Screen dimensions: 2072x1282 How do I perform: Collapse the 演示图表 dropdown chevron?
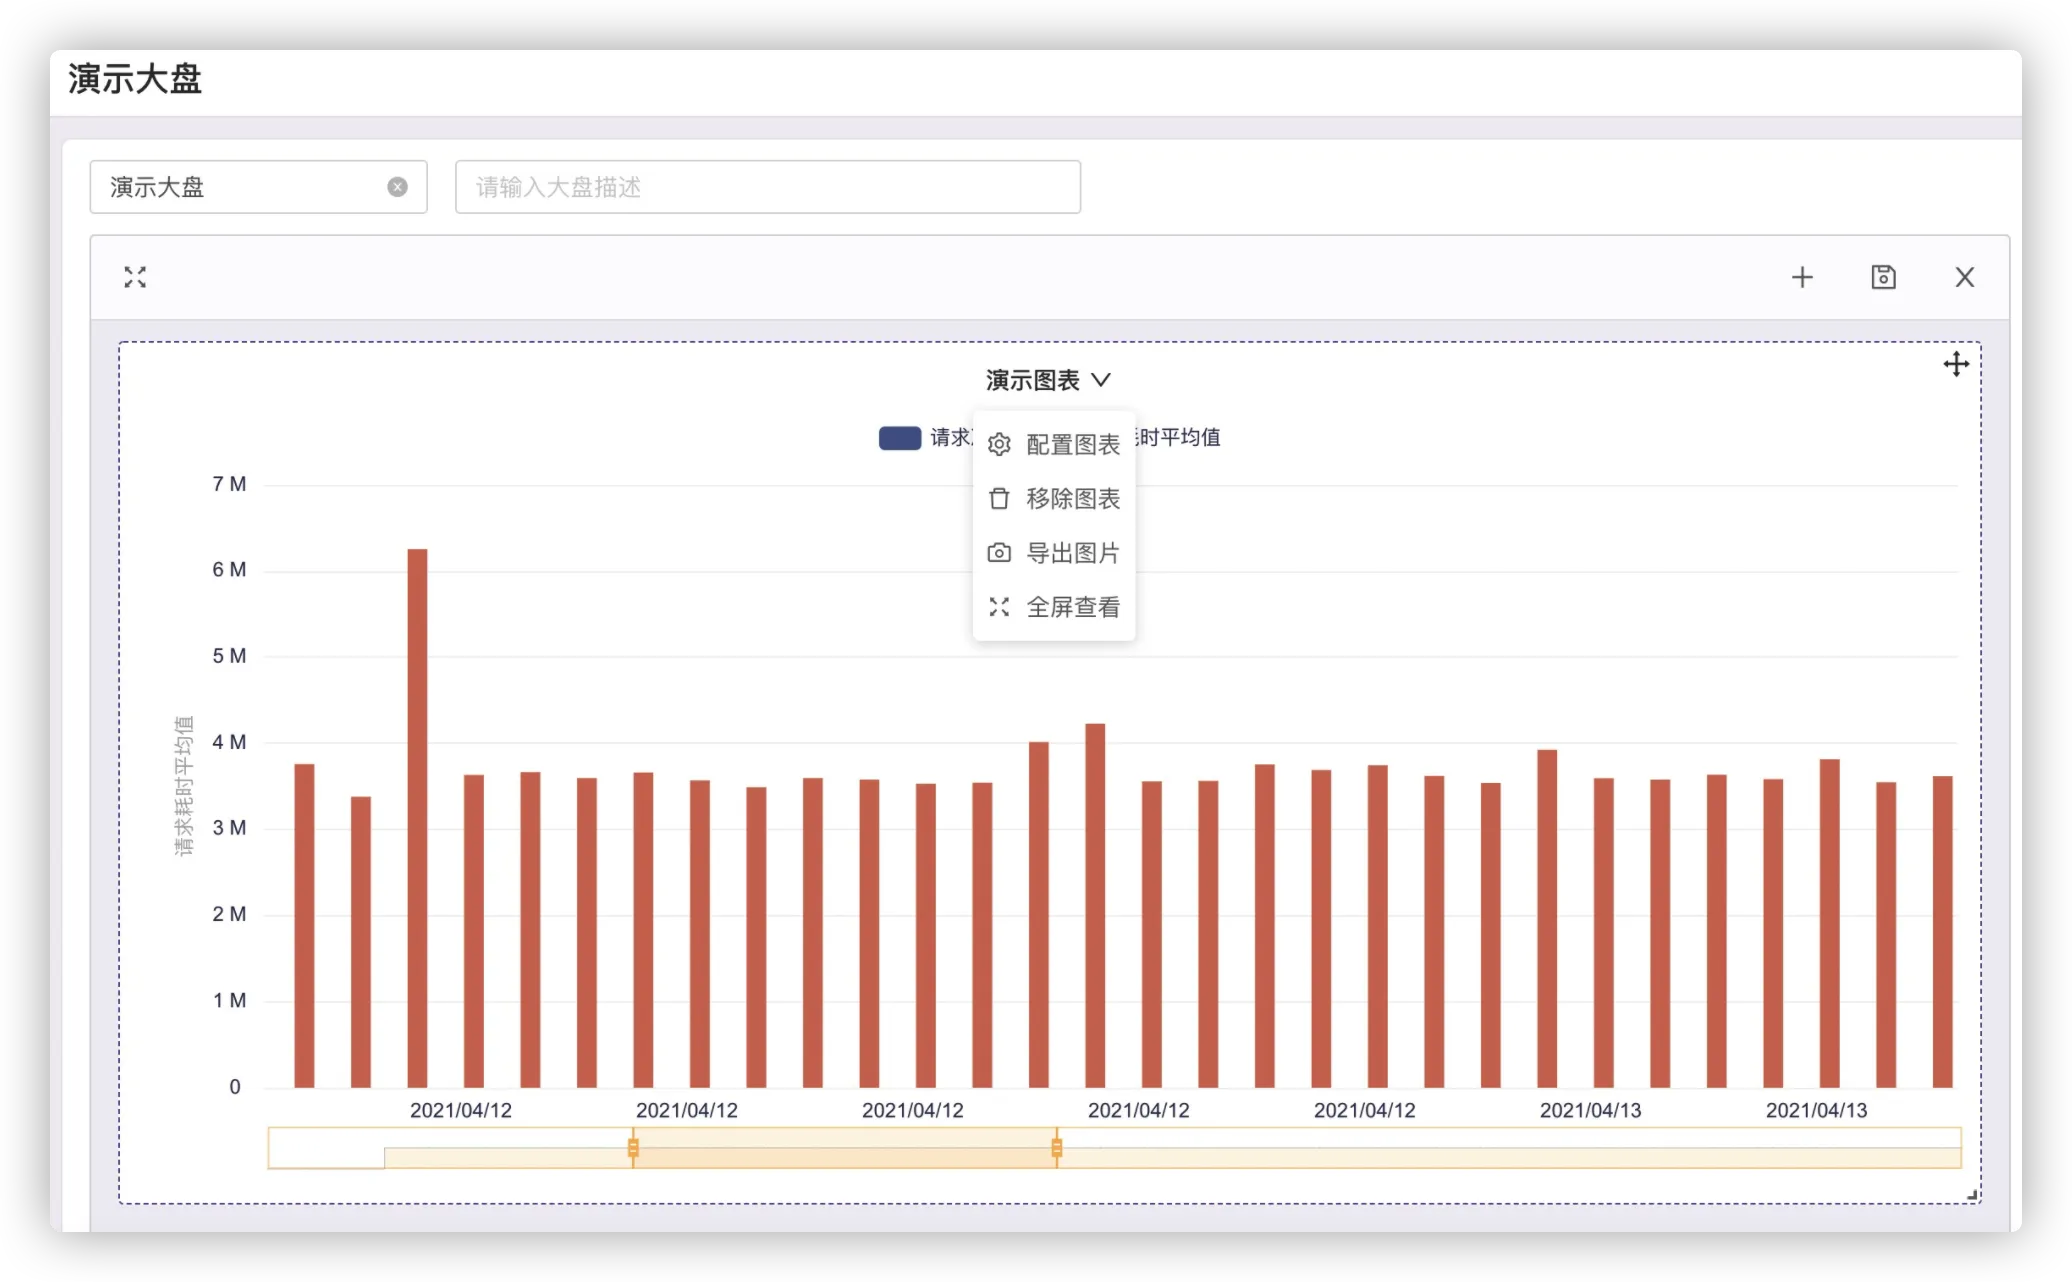tap(1101, 380)
